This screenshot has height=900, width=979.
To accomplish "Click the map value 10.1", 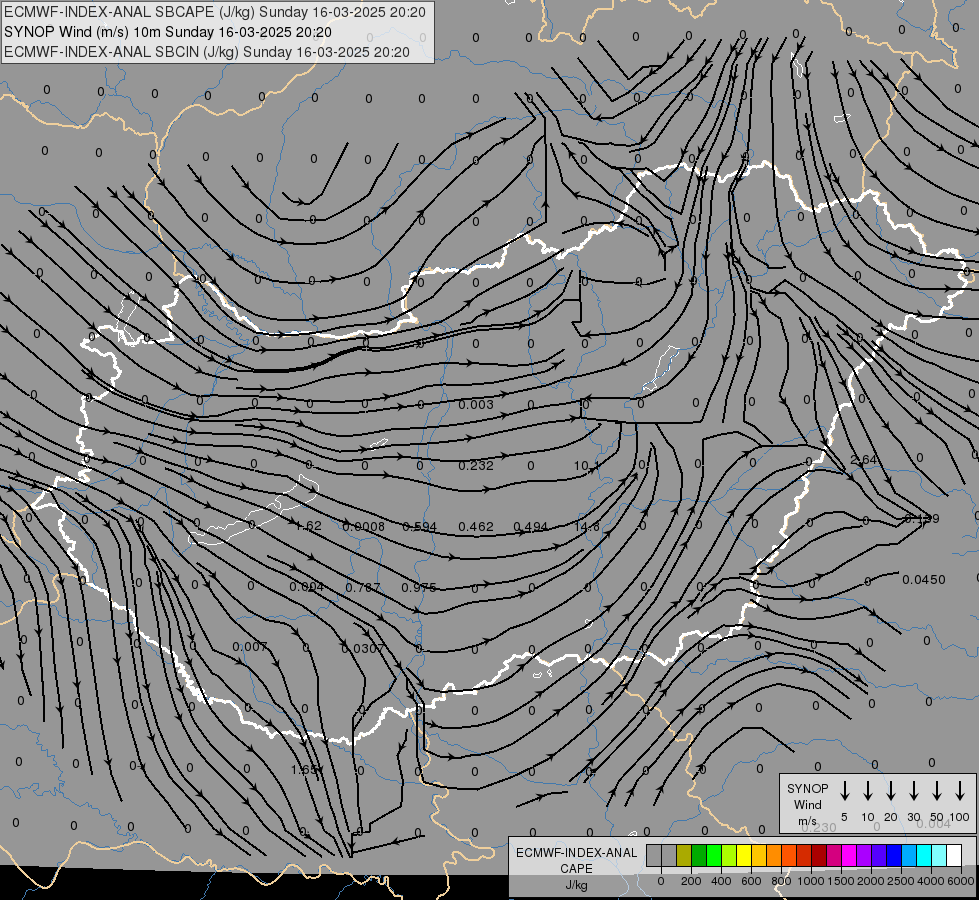I will (x=586, y=465).
